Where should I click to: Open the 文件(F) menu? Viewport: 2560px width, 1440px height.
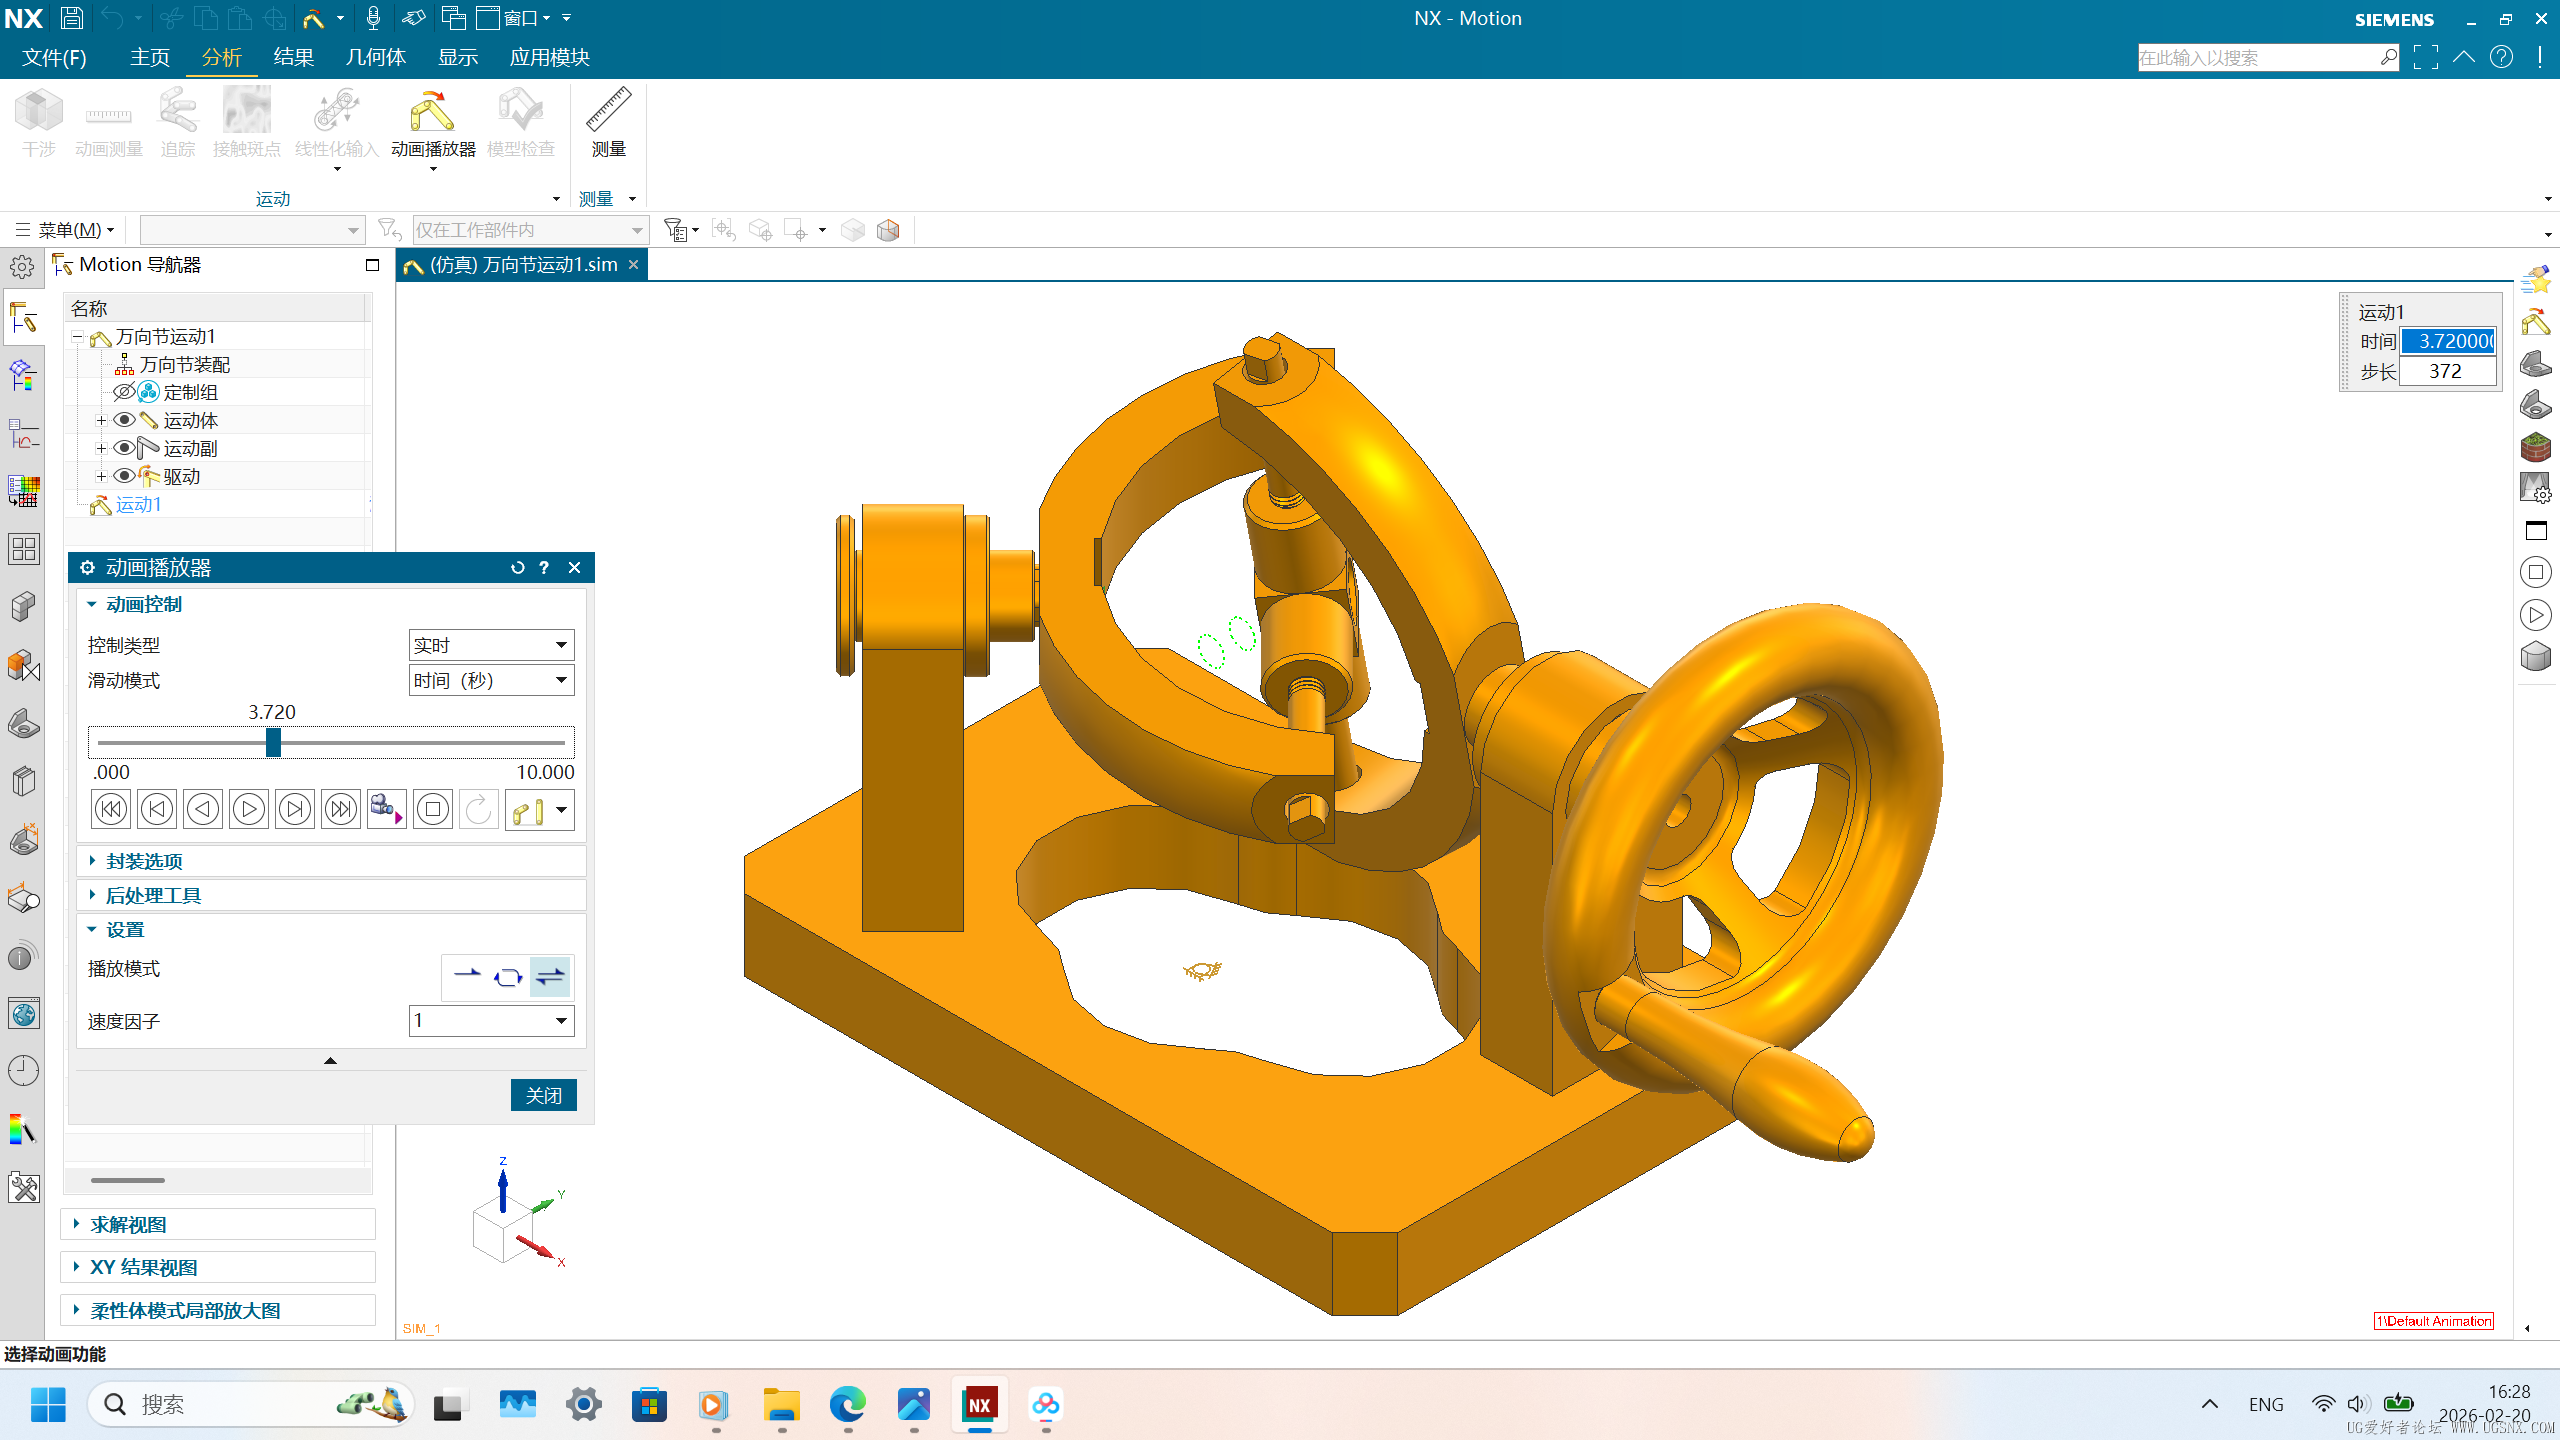[x=54, y=58]
